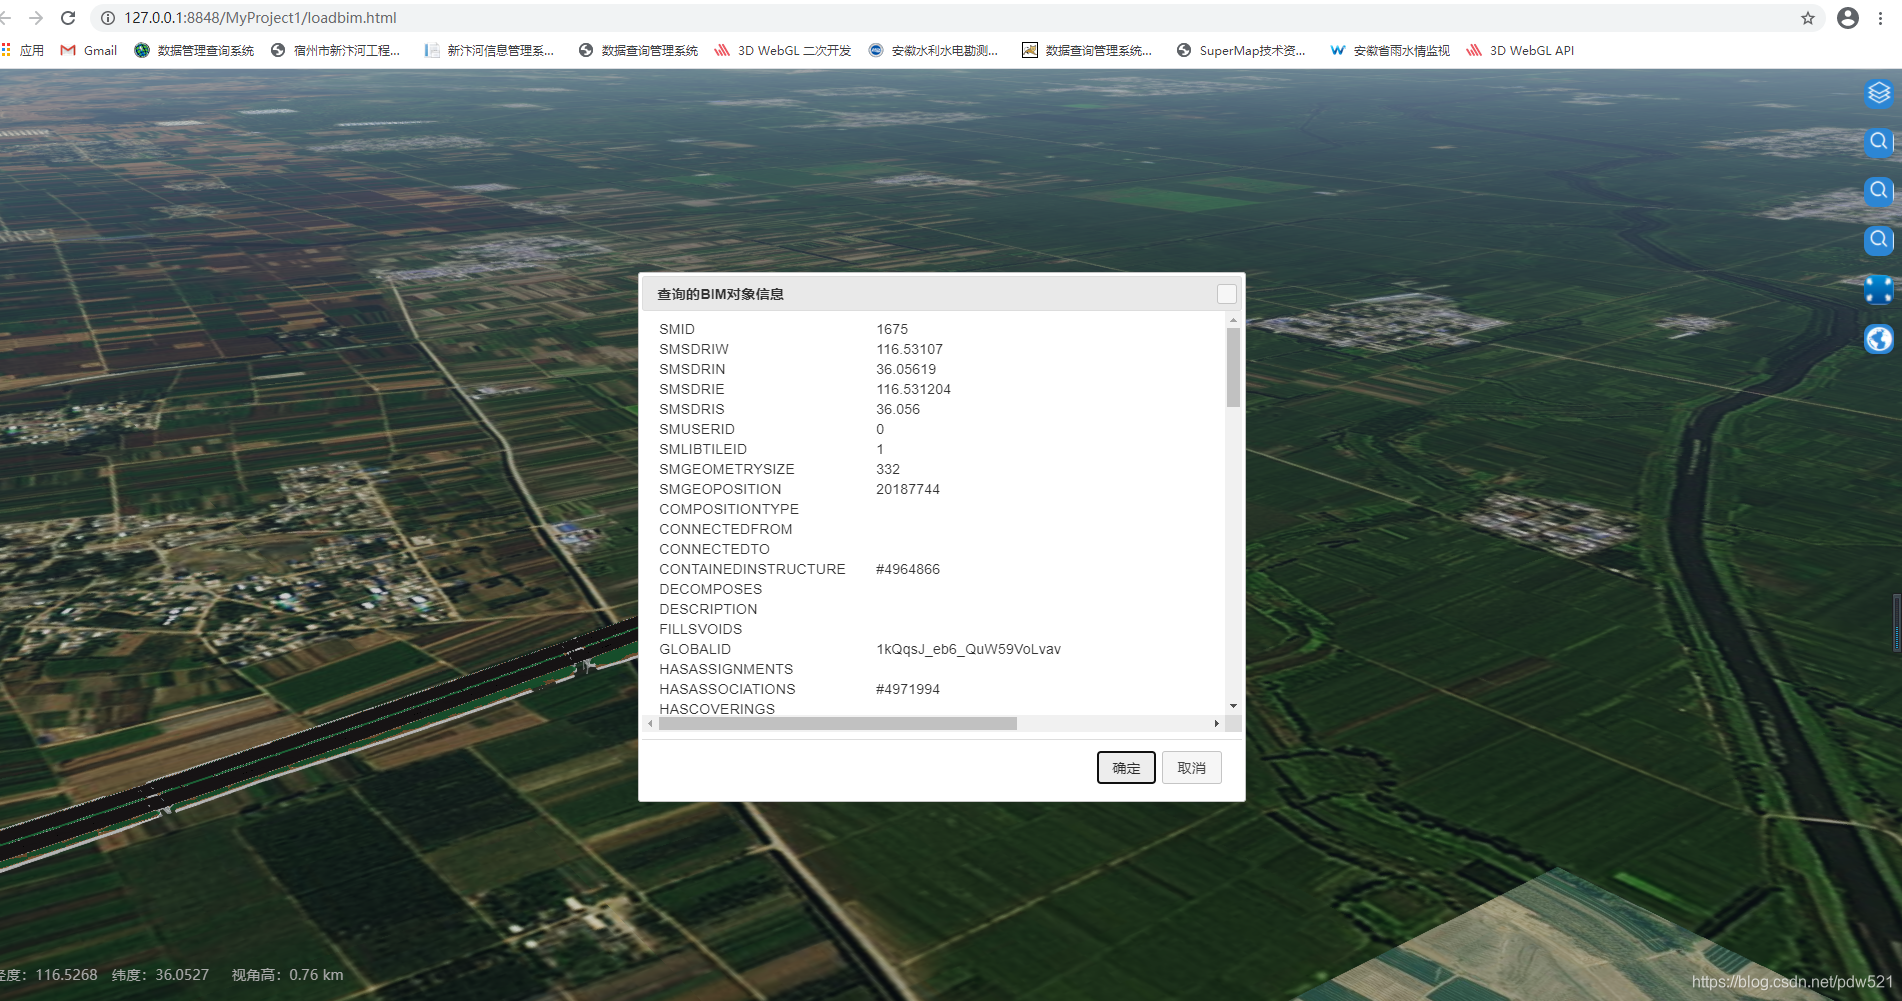Image resolution: width=1902 pixels, height=1001 pixels.
Task: Click the dialog scrollbar down arrow
Action: [1233, 706]
